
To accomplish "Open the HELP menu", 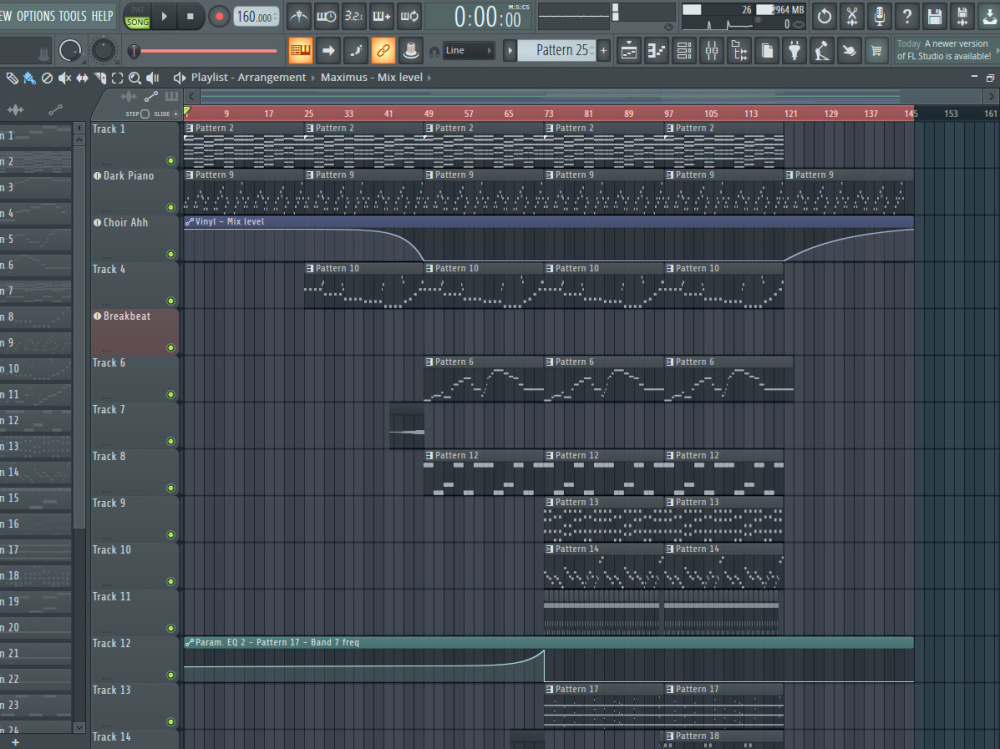I will click(102, 16).
